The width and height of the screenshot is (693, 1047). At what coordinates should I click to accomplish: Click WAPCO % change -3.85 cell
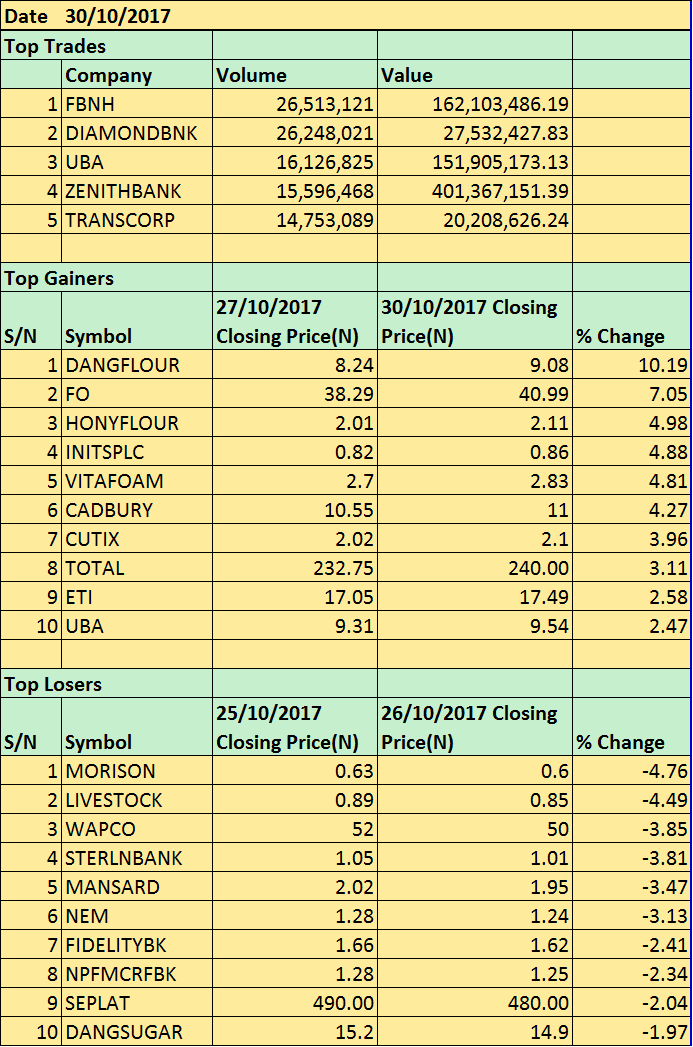[x=632, y=829]
